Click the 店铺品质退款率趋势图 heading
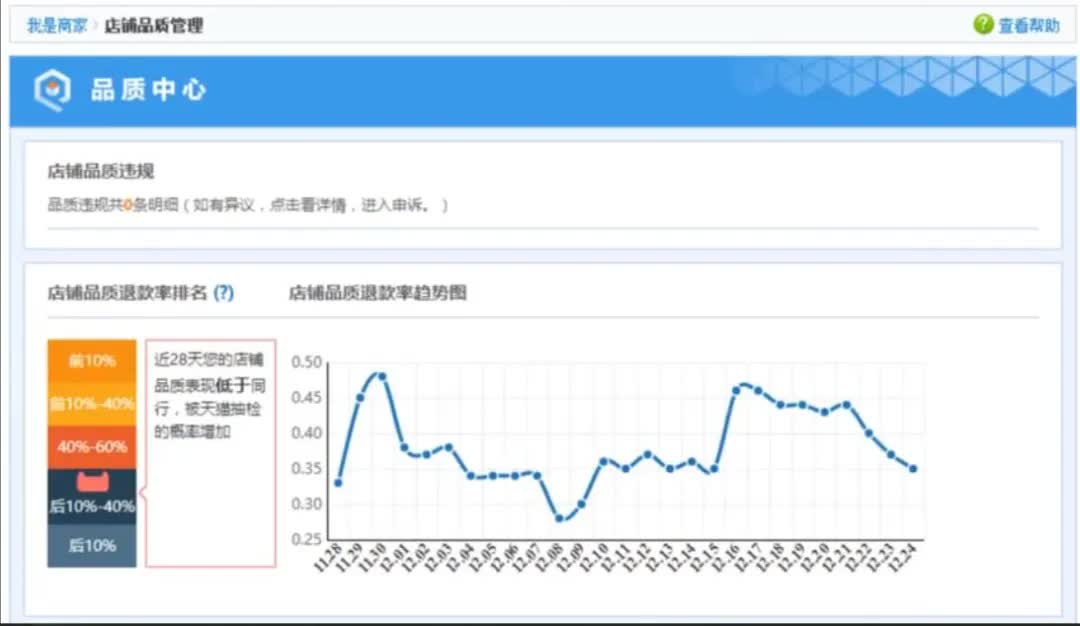 click(x=377, y=293)
